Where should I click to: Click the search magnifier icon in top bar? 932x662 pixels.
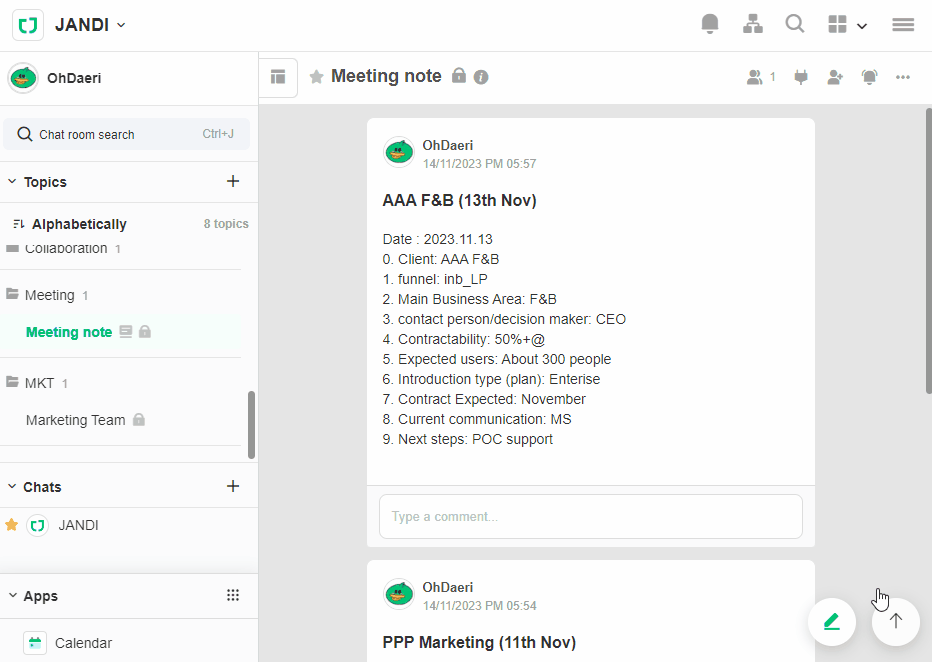click(795, 25)
